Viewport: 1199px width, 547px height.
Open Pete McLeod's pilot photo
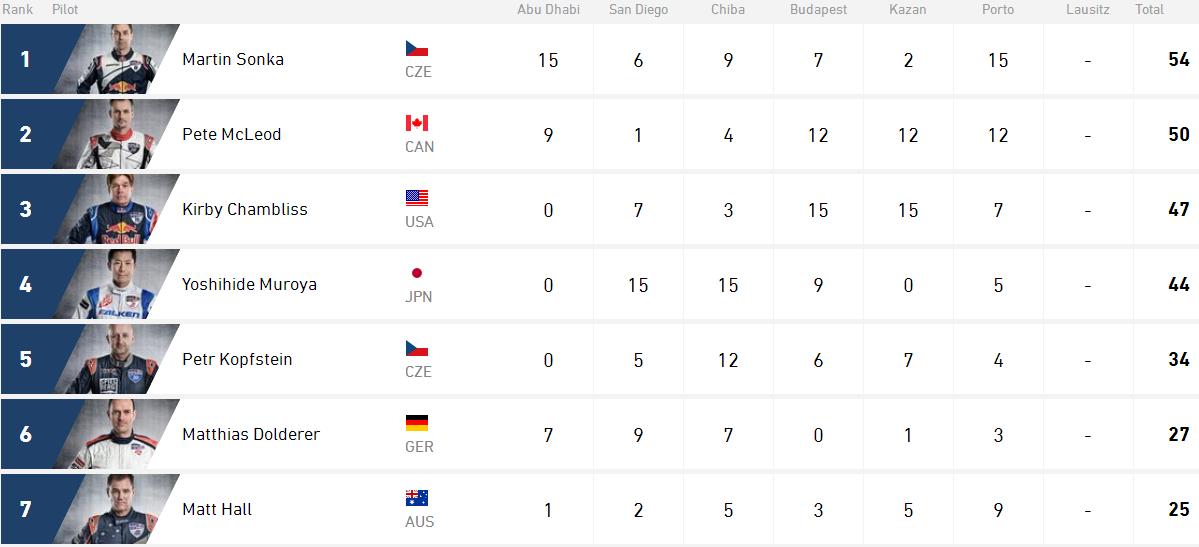(116, 134)
